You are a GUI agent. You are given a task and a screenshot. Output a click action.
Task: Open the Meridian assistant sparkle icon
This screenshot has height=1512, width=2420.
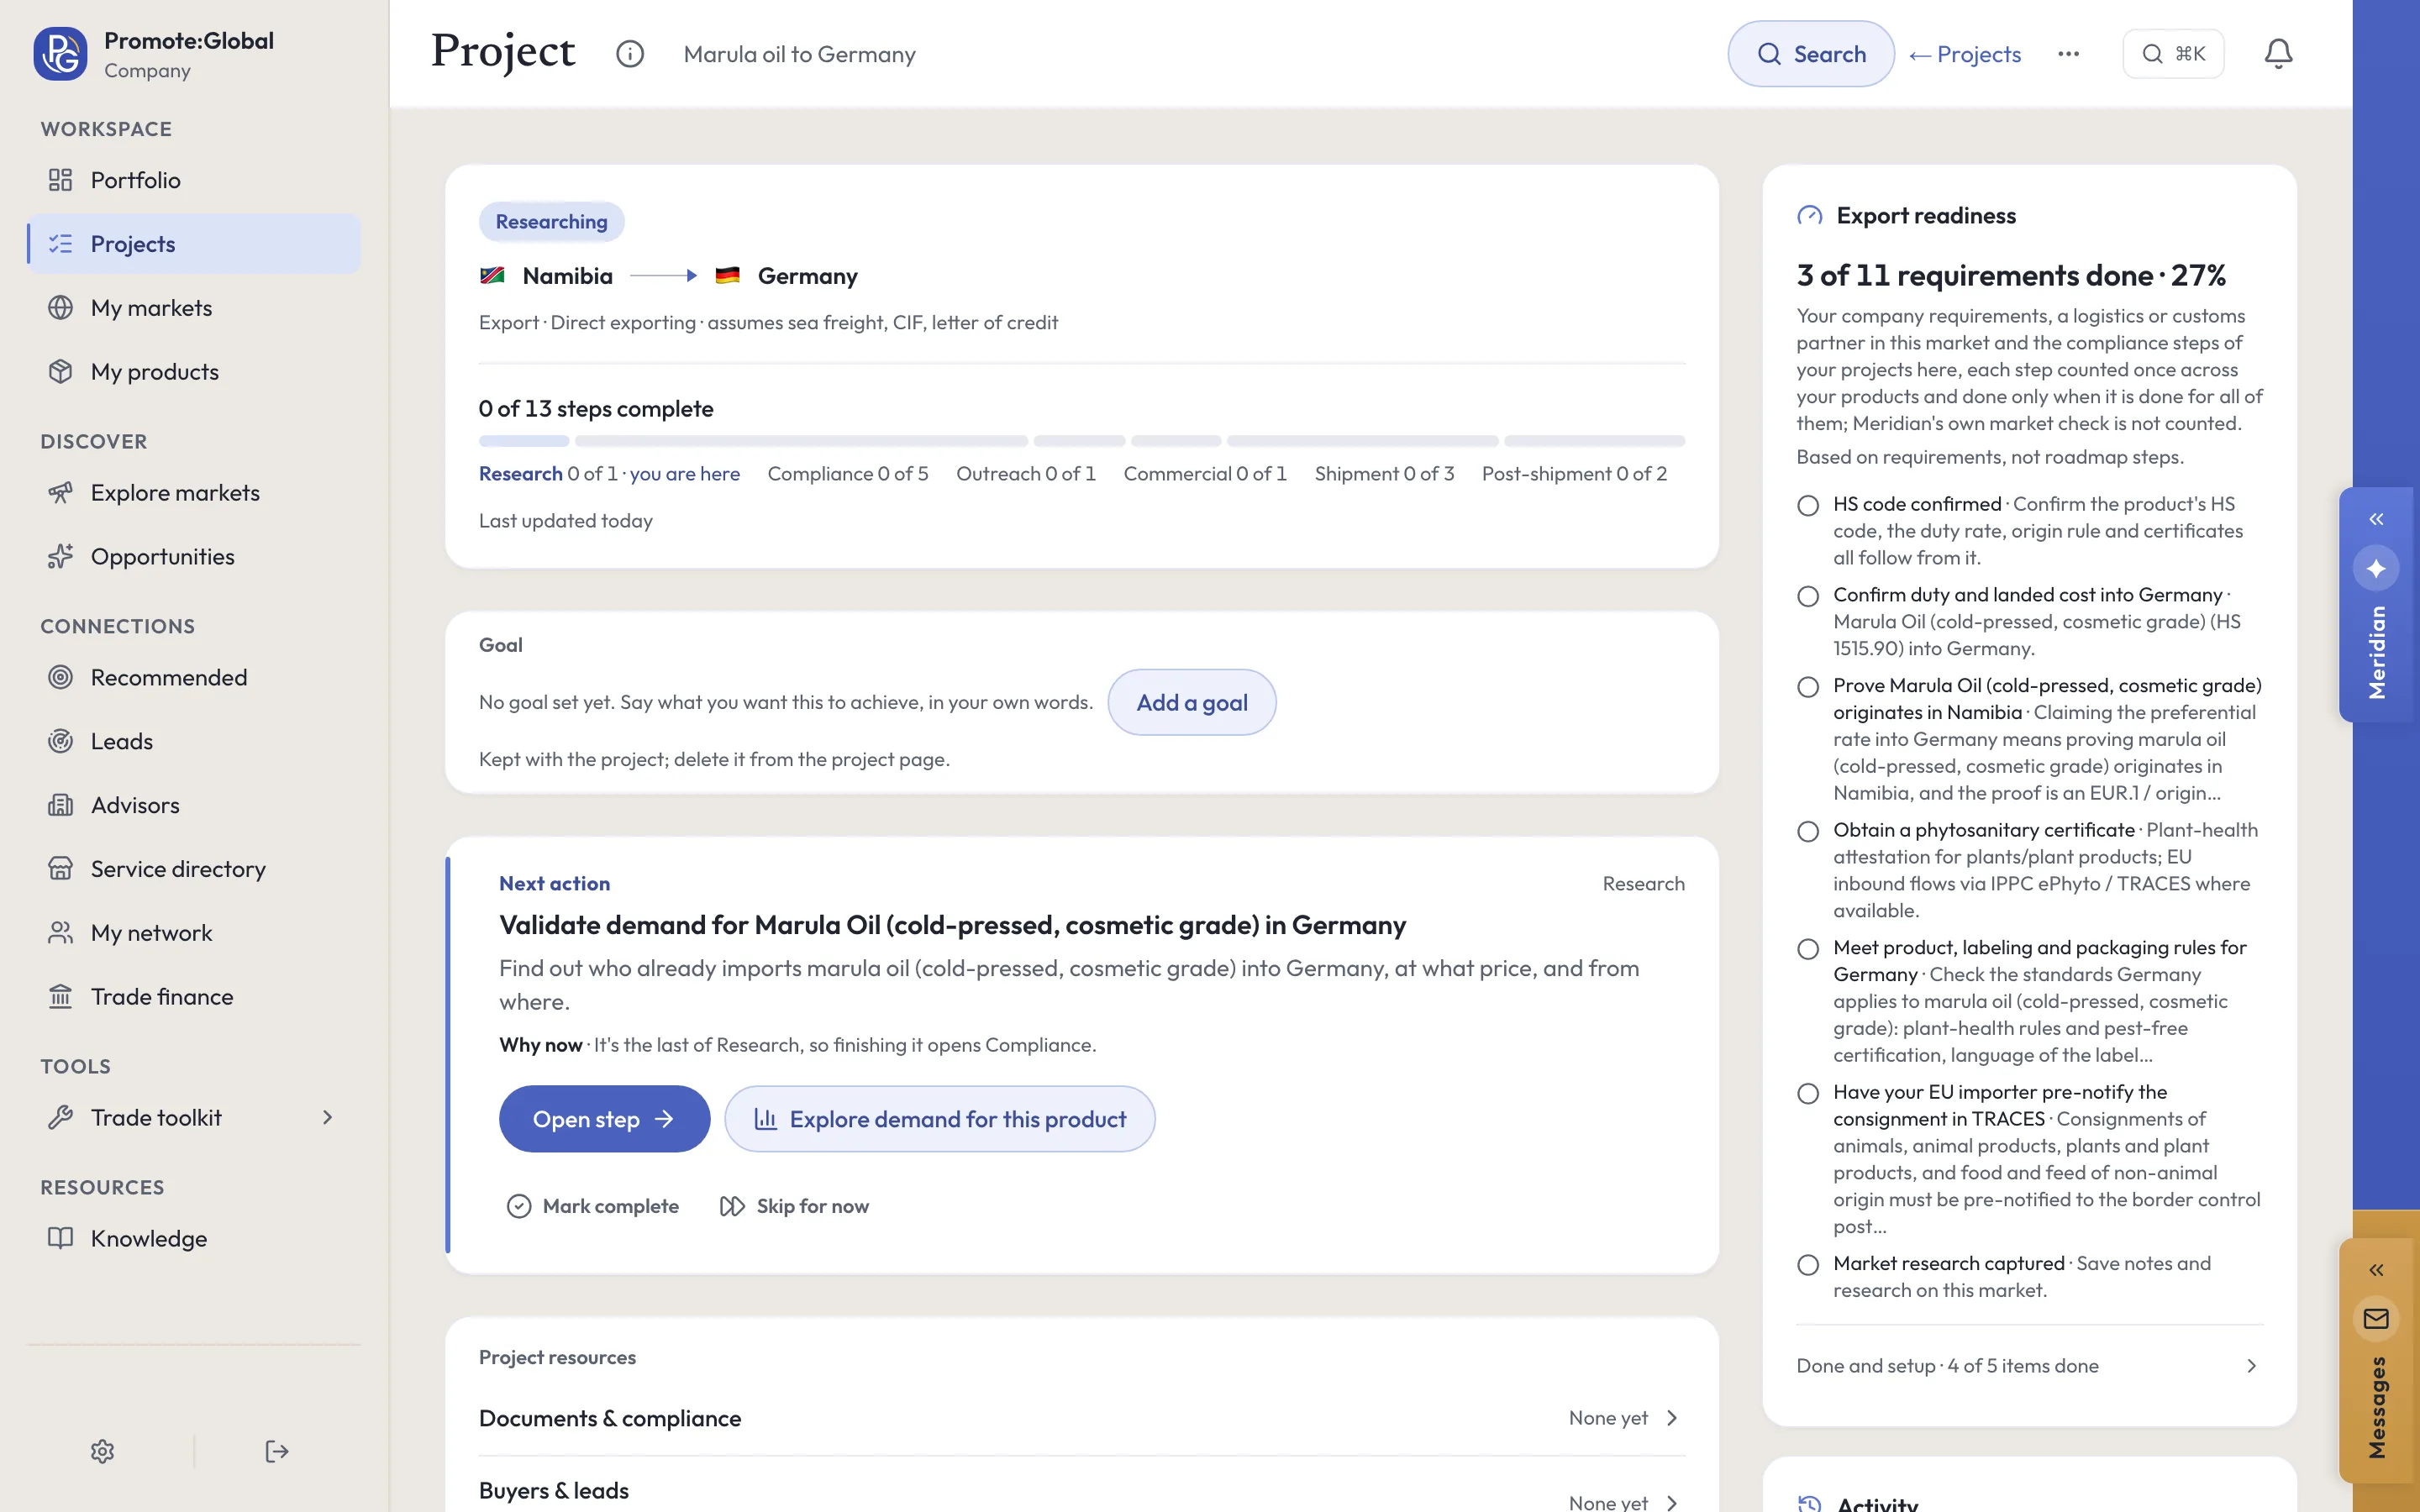tap(2376, 569)
